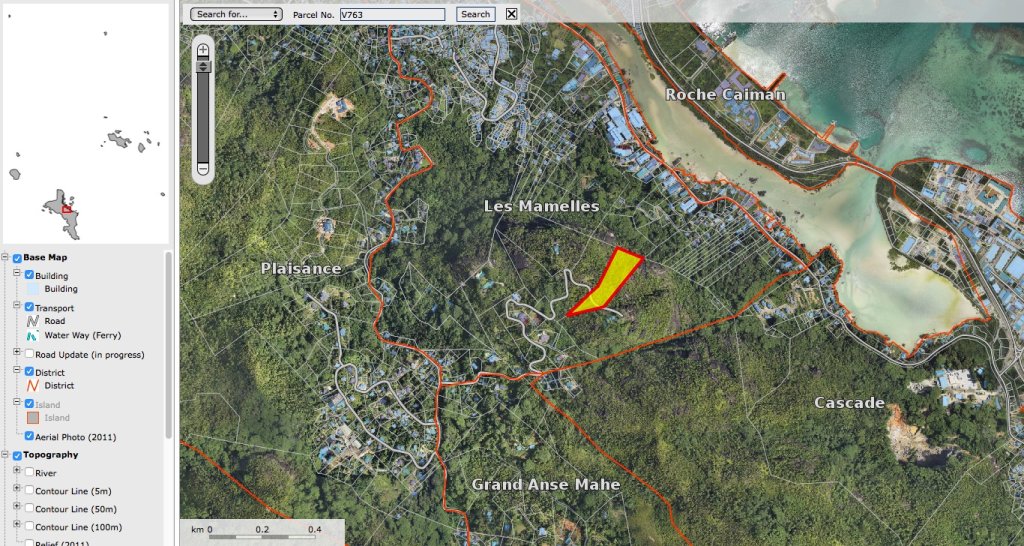Enable the River layer checkbox
Screen dimensions: 1024x546
29,473
